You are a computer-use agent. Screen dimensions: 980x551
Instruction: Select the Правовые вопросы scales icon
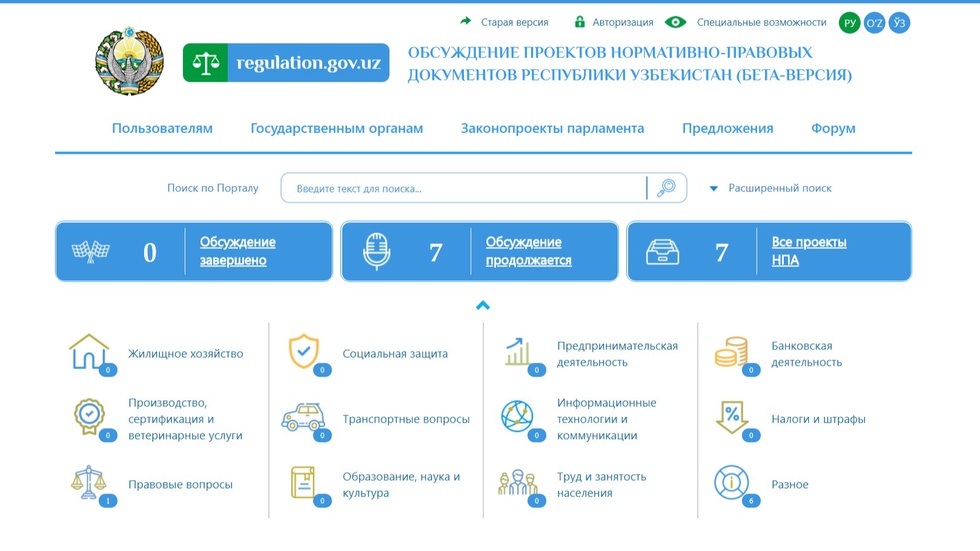coord(89,483)
